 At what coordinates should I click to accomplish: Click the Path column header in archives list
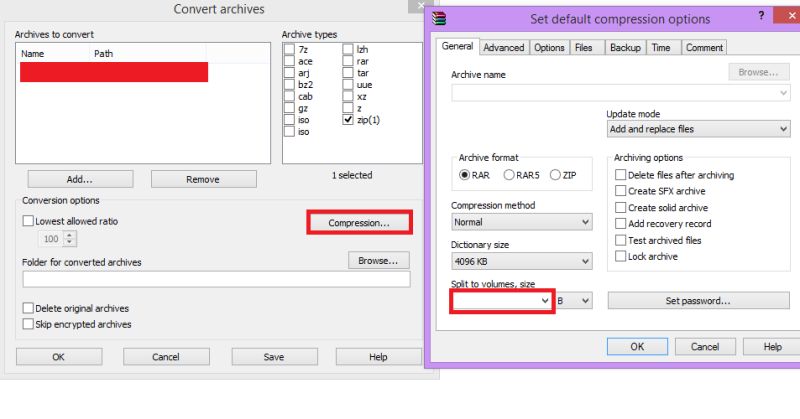click(x=149, y=54)
